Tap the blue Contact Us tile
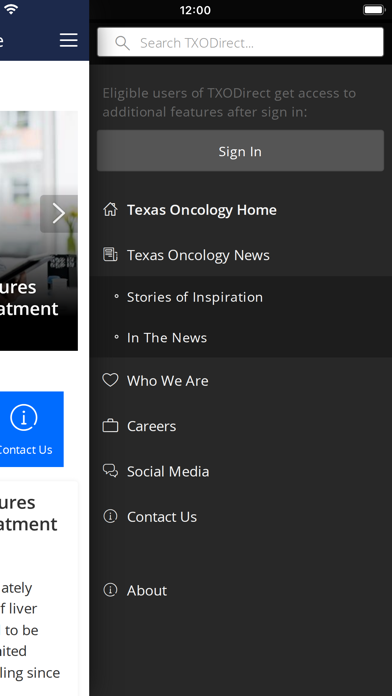392x696 pixels. (x=32, y=429)
